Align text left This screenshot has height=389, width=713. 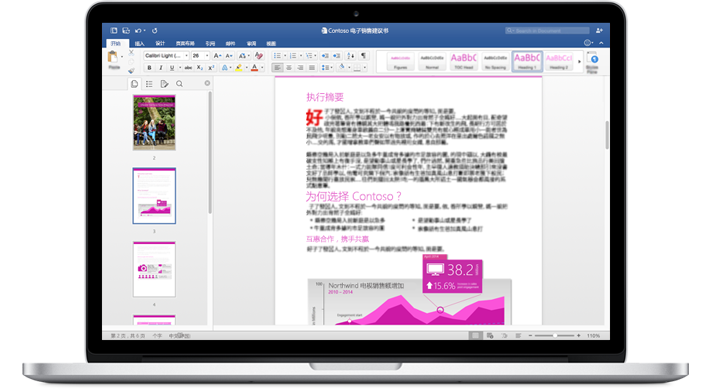[277, 68]
